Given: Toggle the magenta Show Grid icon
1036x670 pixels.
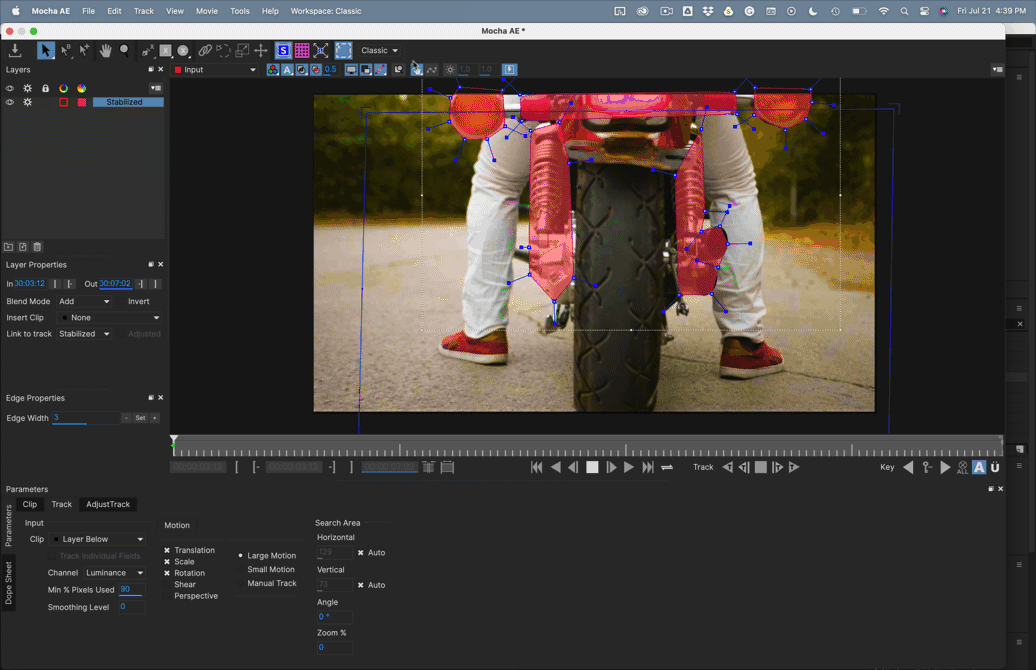Looking at the screenshot, I should click(302, 50).
